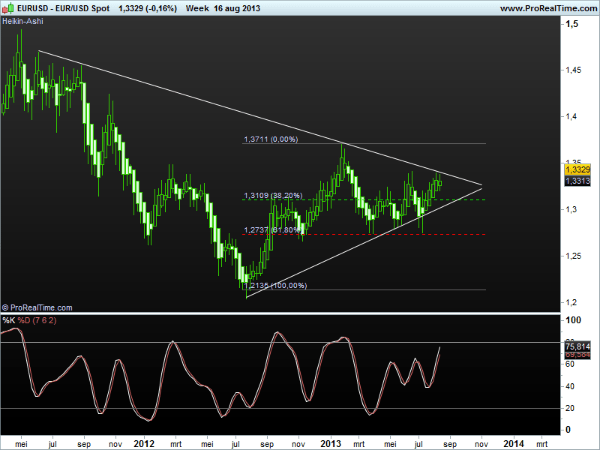Click the %K indicator label
Screen dimensions: 600x450
[x=8, y=320]
